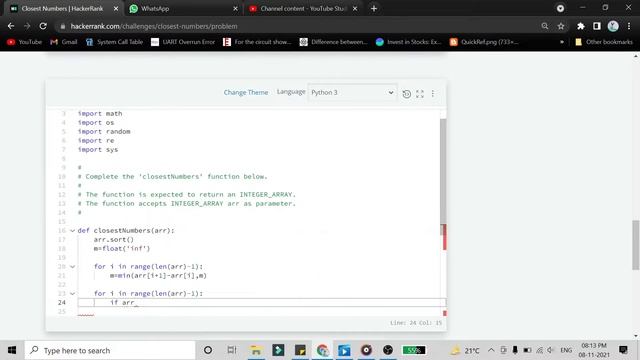Open Task View on the taskbar

pos(232,350)
